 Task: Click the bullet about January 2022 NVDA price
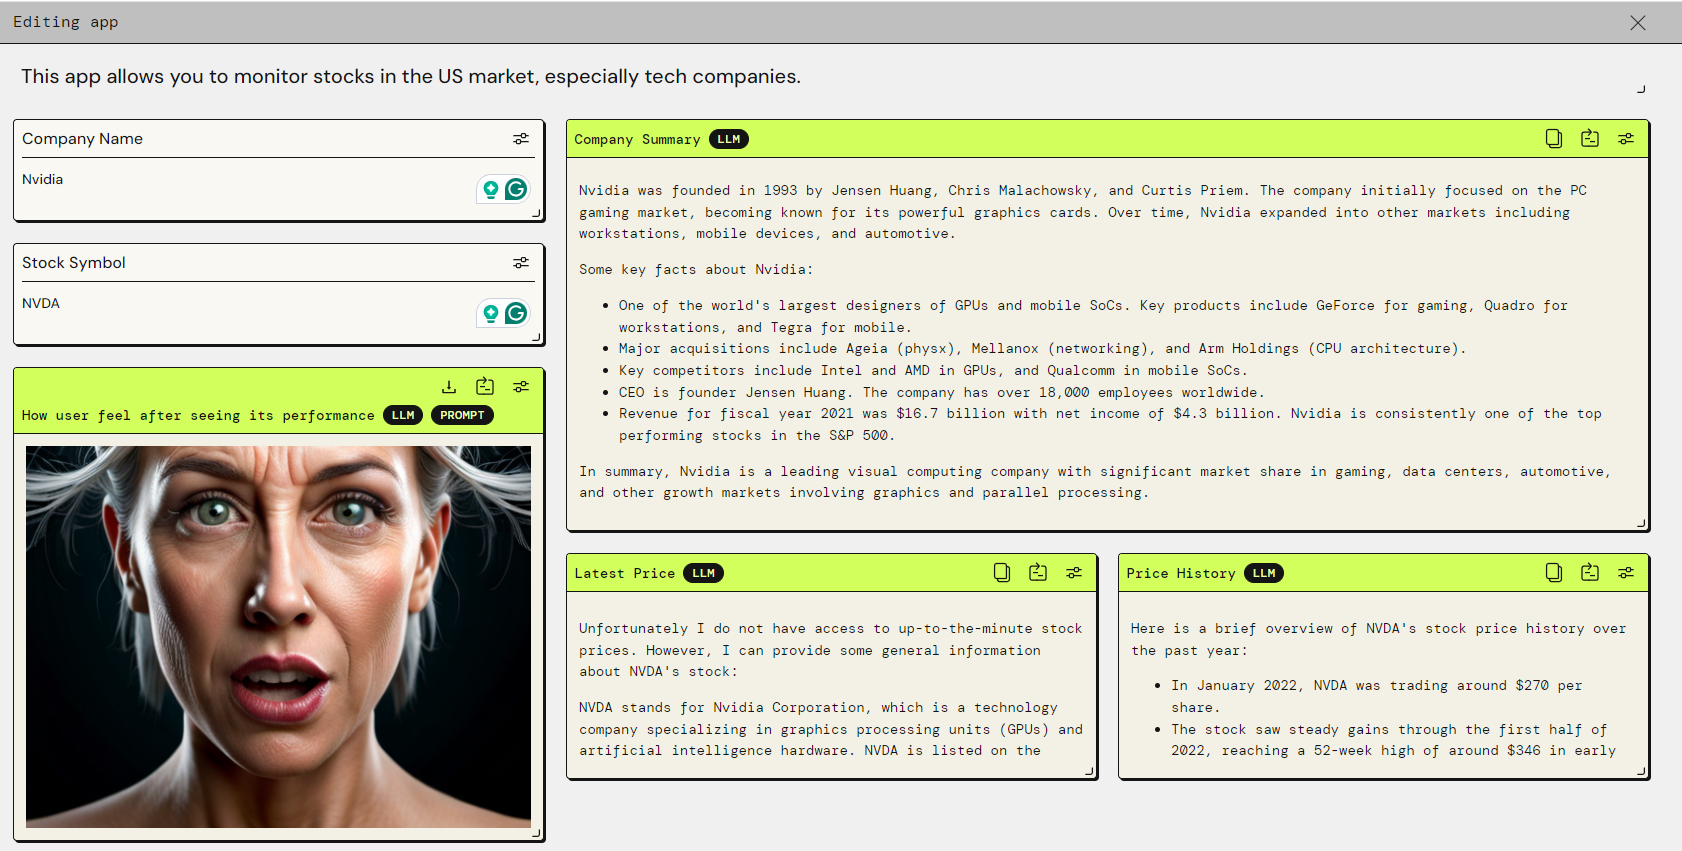point(1377,696)
